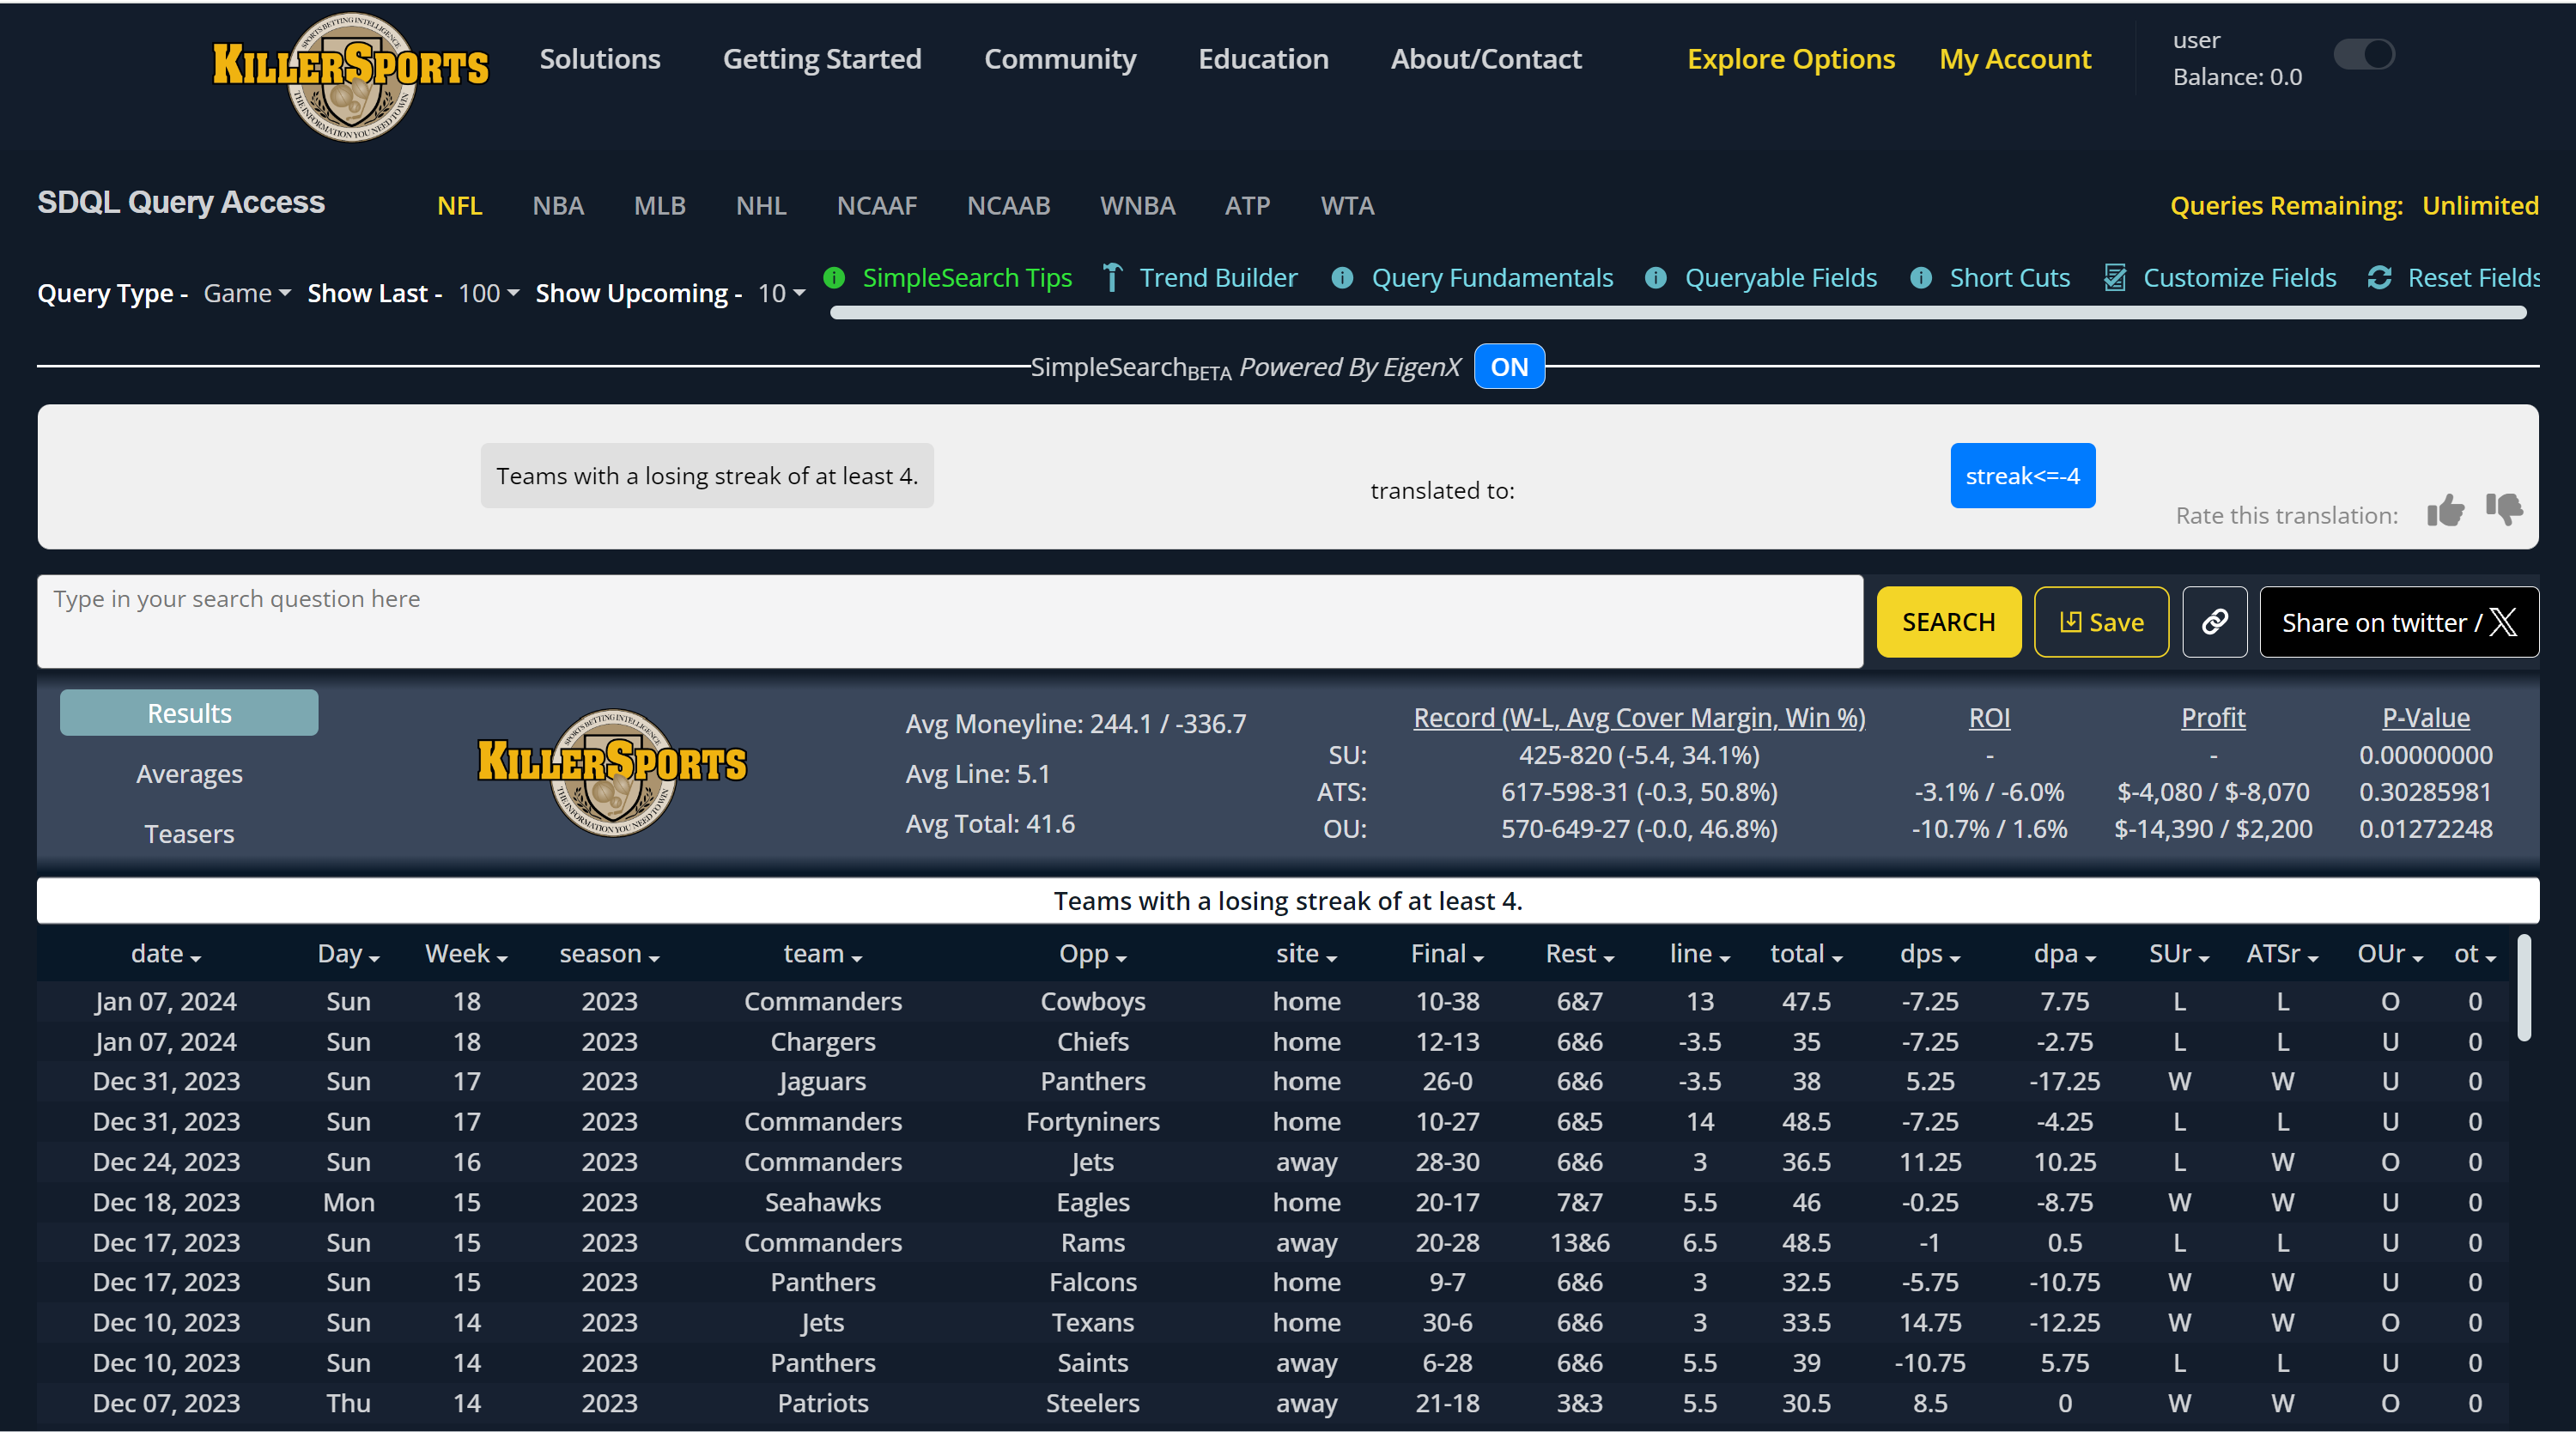Image resolution: width=2576 pixels, height=1432 pixels.
Task: Open the About/Contact menu
Action: [x=1486, y=59]
